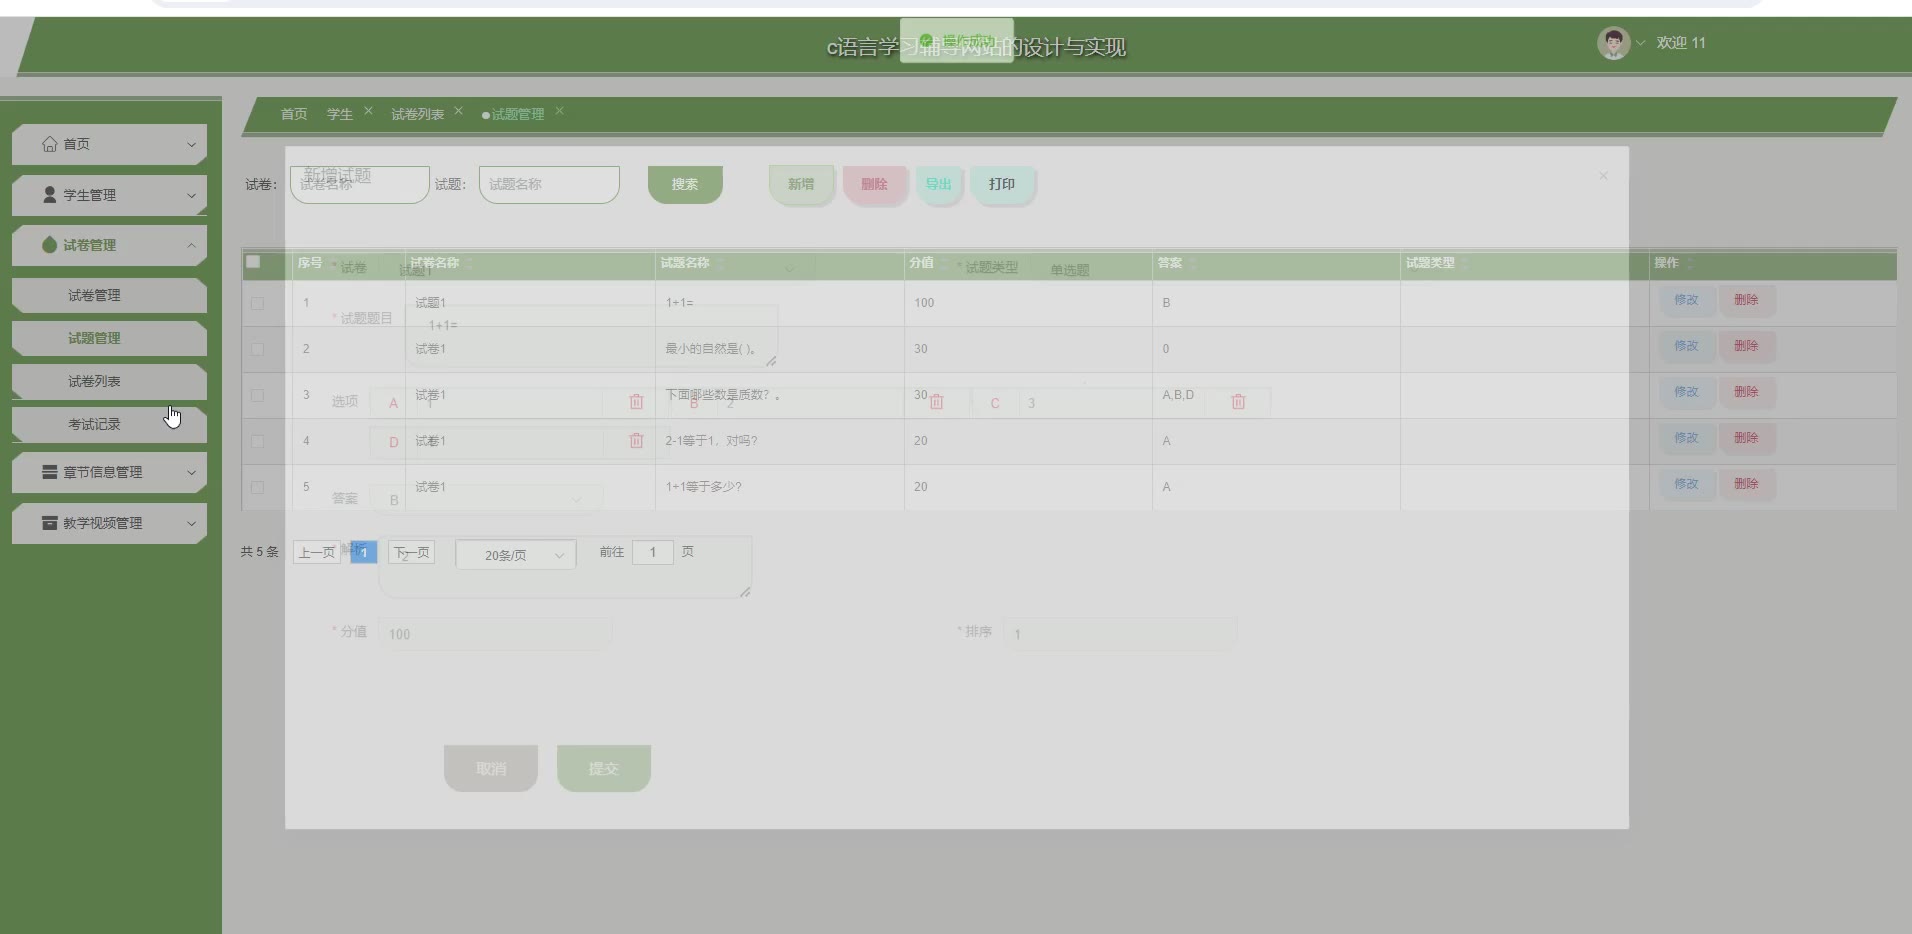1912x934 pixels.
Task: Click 修改 for row 1
Action: click(1686, 300)
